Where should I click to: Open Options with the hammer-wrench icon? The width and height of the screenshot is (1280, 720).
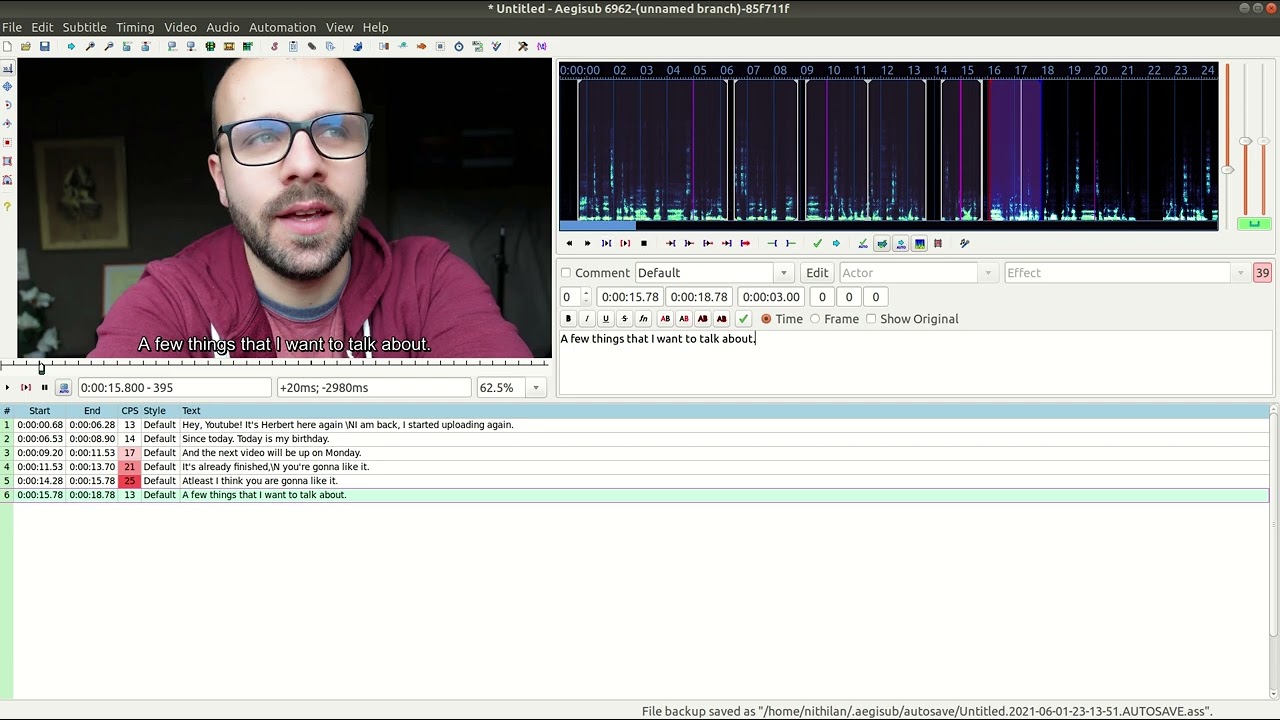522,46
